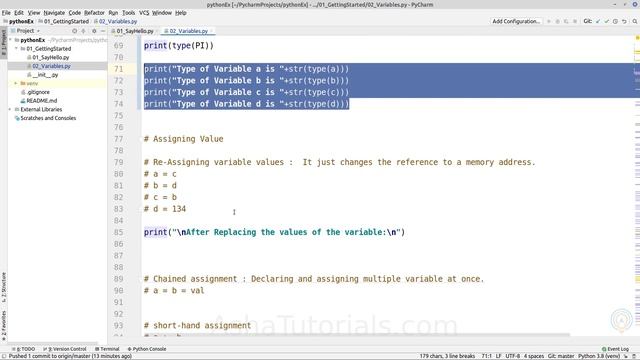The width and height of the screenshot is (640, 360).
Task: Open the LF line separator selector
Action: (498, 356)
